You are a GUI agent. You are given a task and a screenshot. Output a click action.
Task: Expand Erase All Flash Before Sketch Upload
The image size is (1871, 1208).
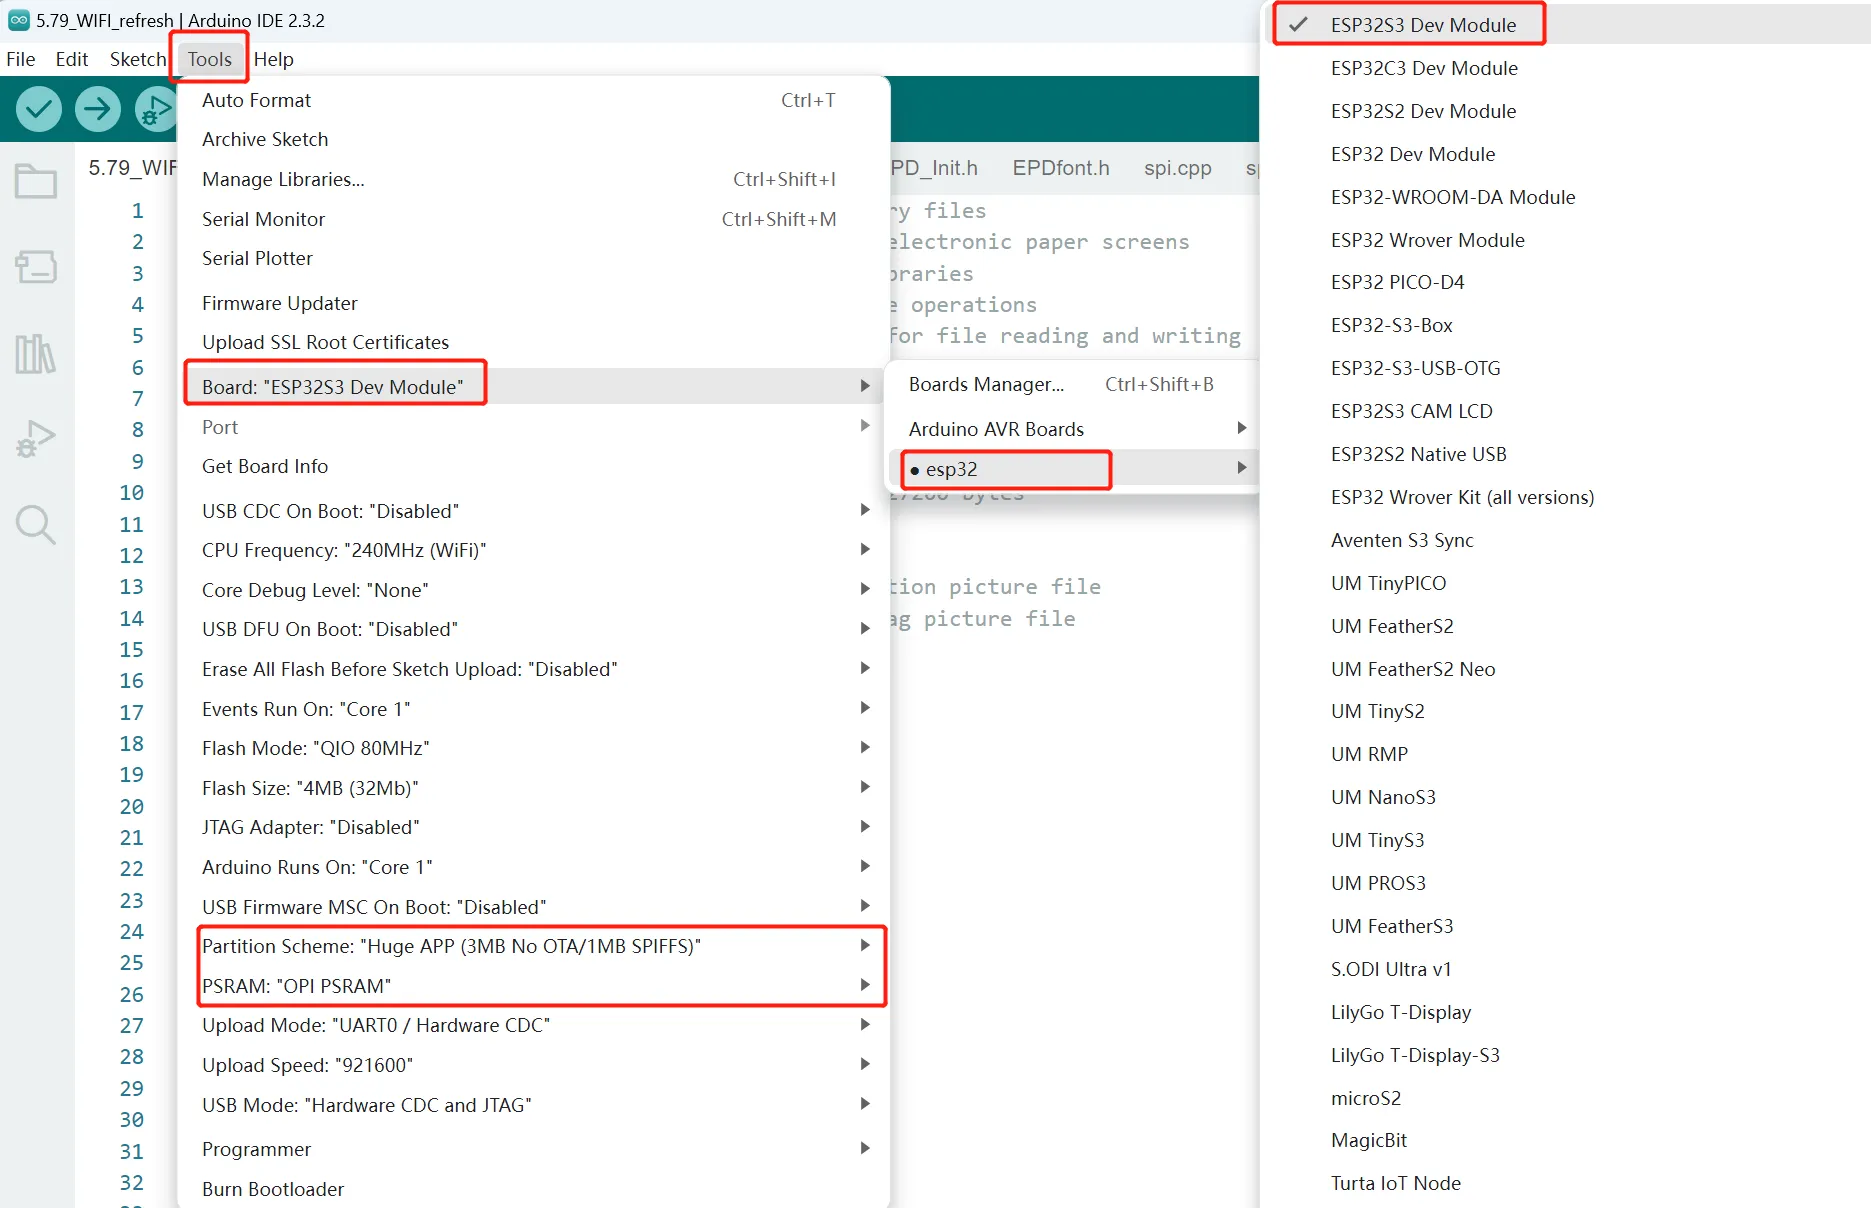tap(533, 669)
